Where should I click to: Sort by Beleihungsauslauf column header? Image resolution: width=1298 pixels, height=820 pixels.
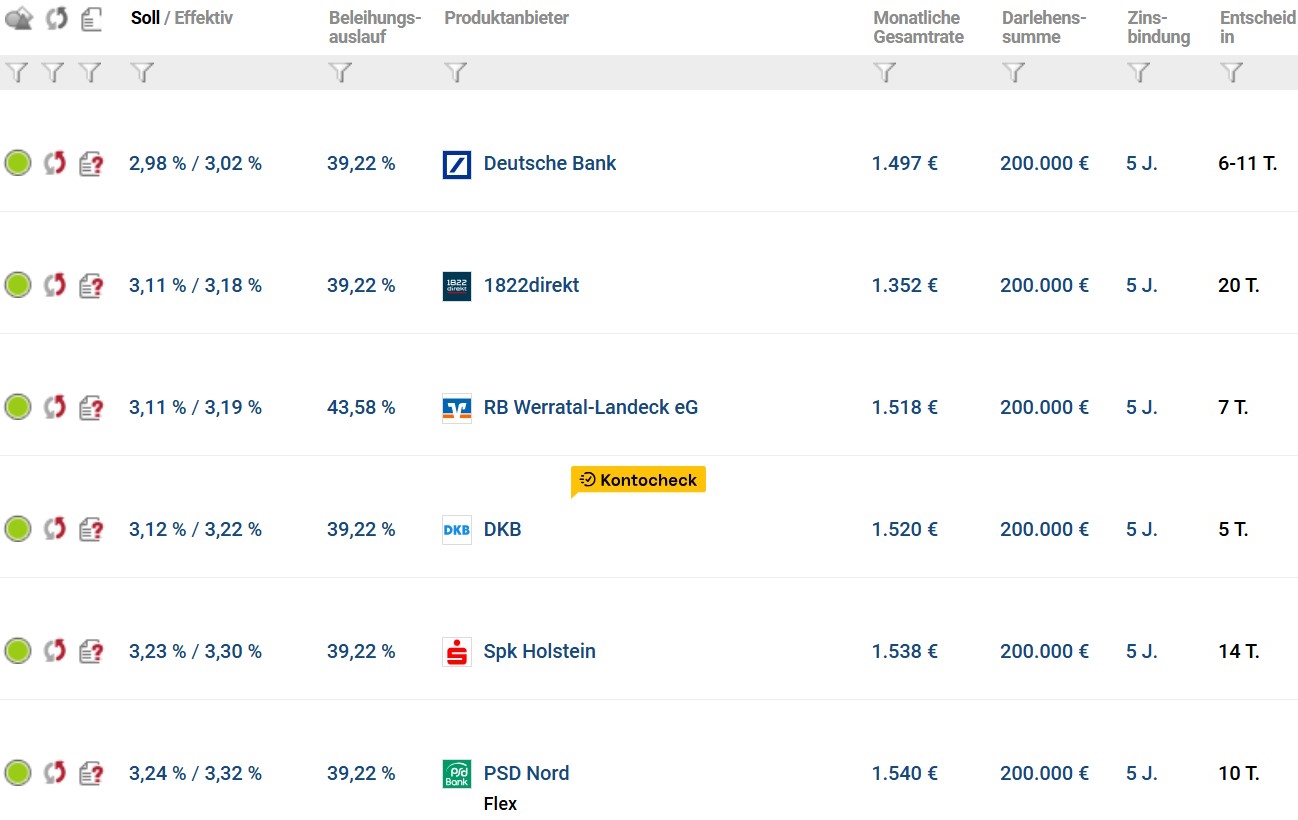(x=375, y=27)
